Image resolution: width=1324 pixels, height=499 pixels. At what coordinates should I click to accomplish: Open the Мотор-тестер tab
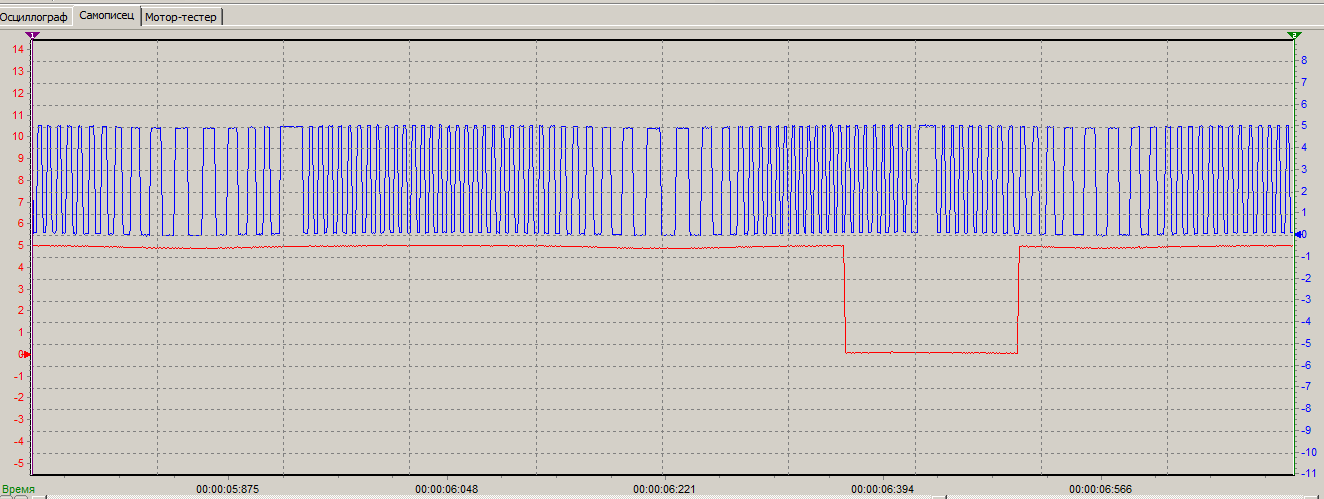click(182, 17)
